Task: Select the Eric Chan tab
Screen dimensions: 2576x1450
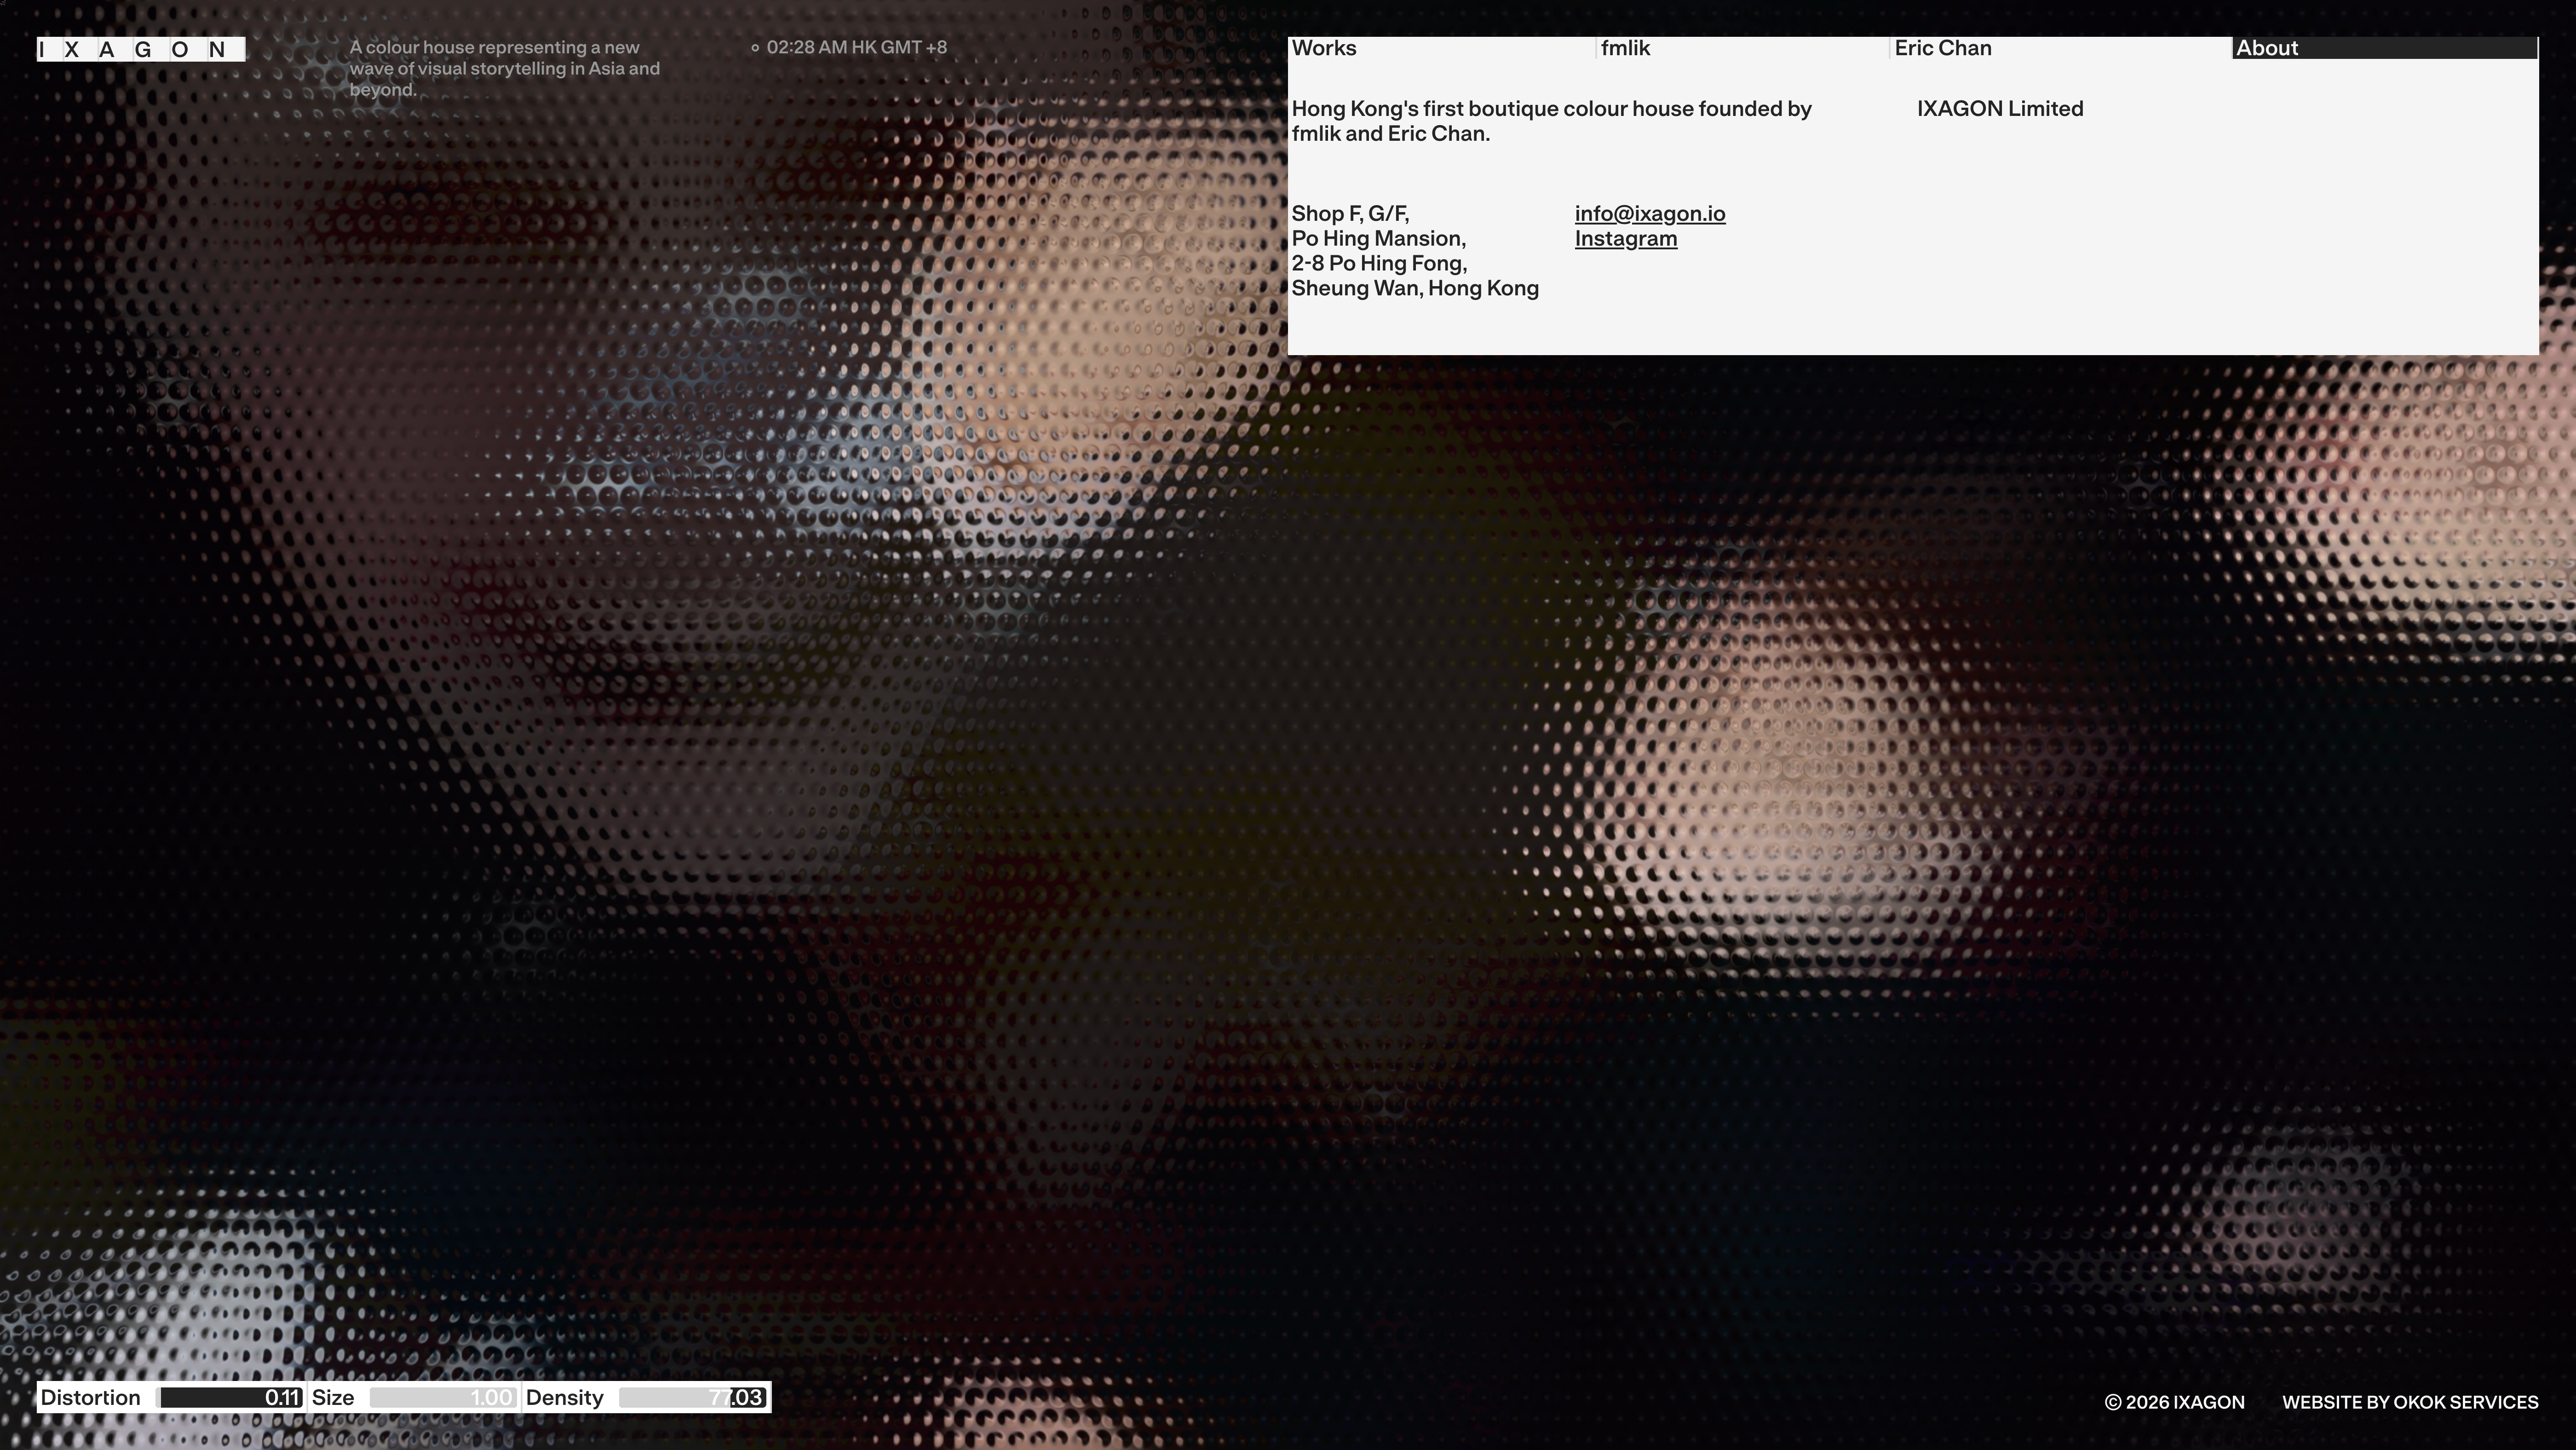Action: coord(2060,48)
